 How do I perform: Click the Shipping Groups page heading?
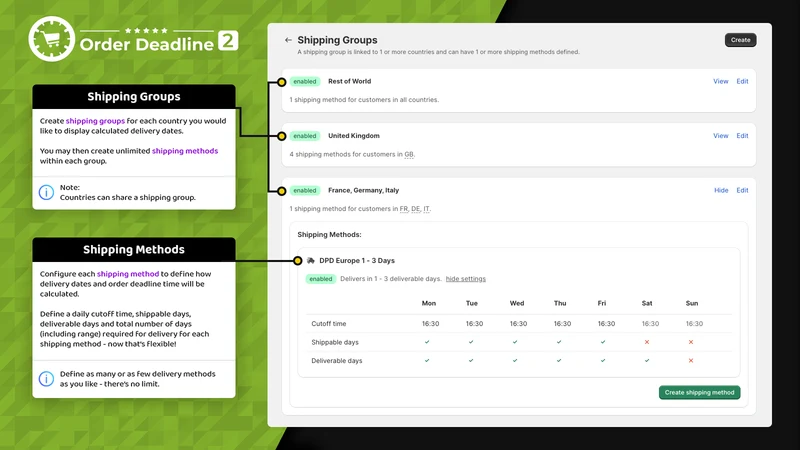click(x=337, y=40)
